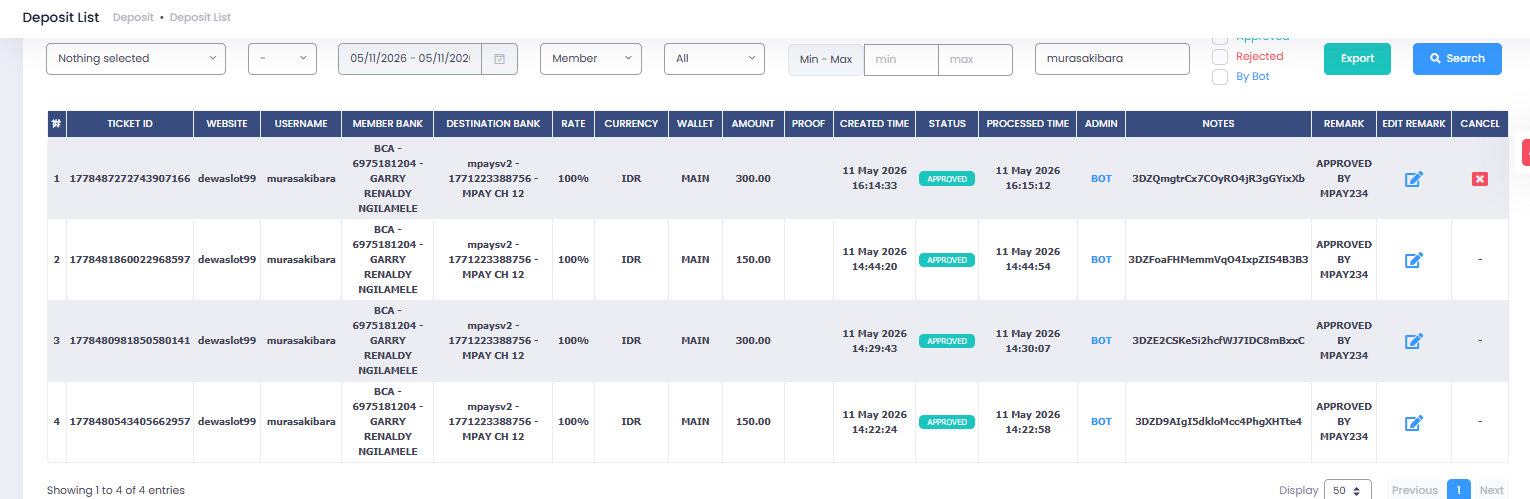The height and width of the screenshot is (499, 1530).
Task: Sort by the CURRENCY column header
Action: [x=631, y=124]
